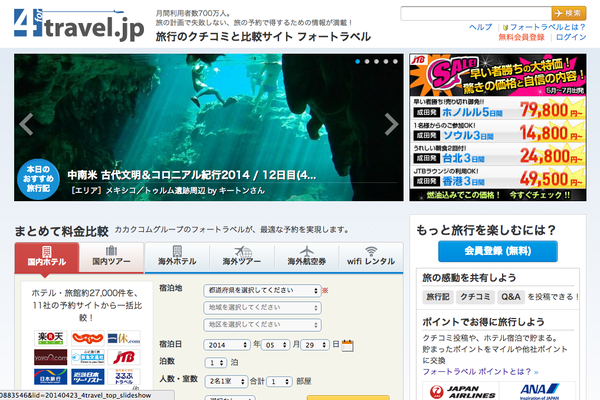The width and height of the screenshot is (600, 400).
Task: Click the 会員登録 (無料) button
Action: pos(497,251)
